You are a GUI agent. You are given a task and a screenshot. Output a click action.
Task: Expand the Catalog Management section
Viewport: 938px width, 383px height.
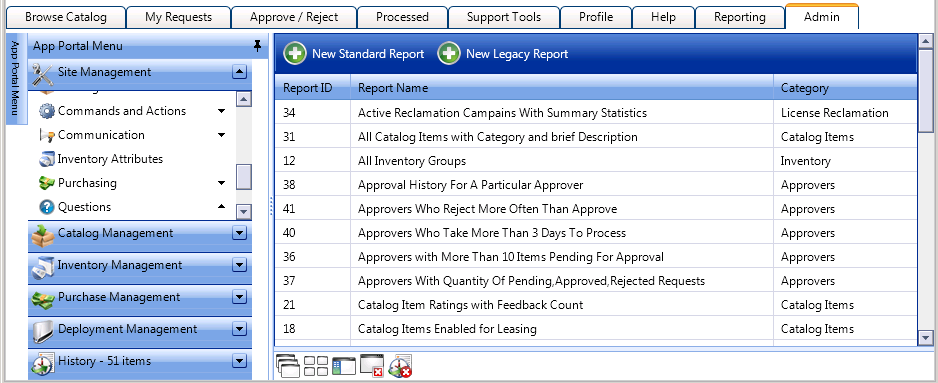click(239, 233)
